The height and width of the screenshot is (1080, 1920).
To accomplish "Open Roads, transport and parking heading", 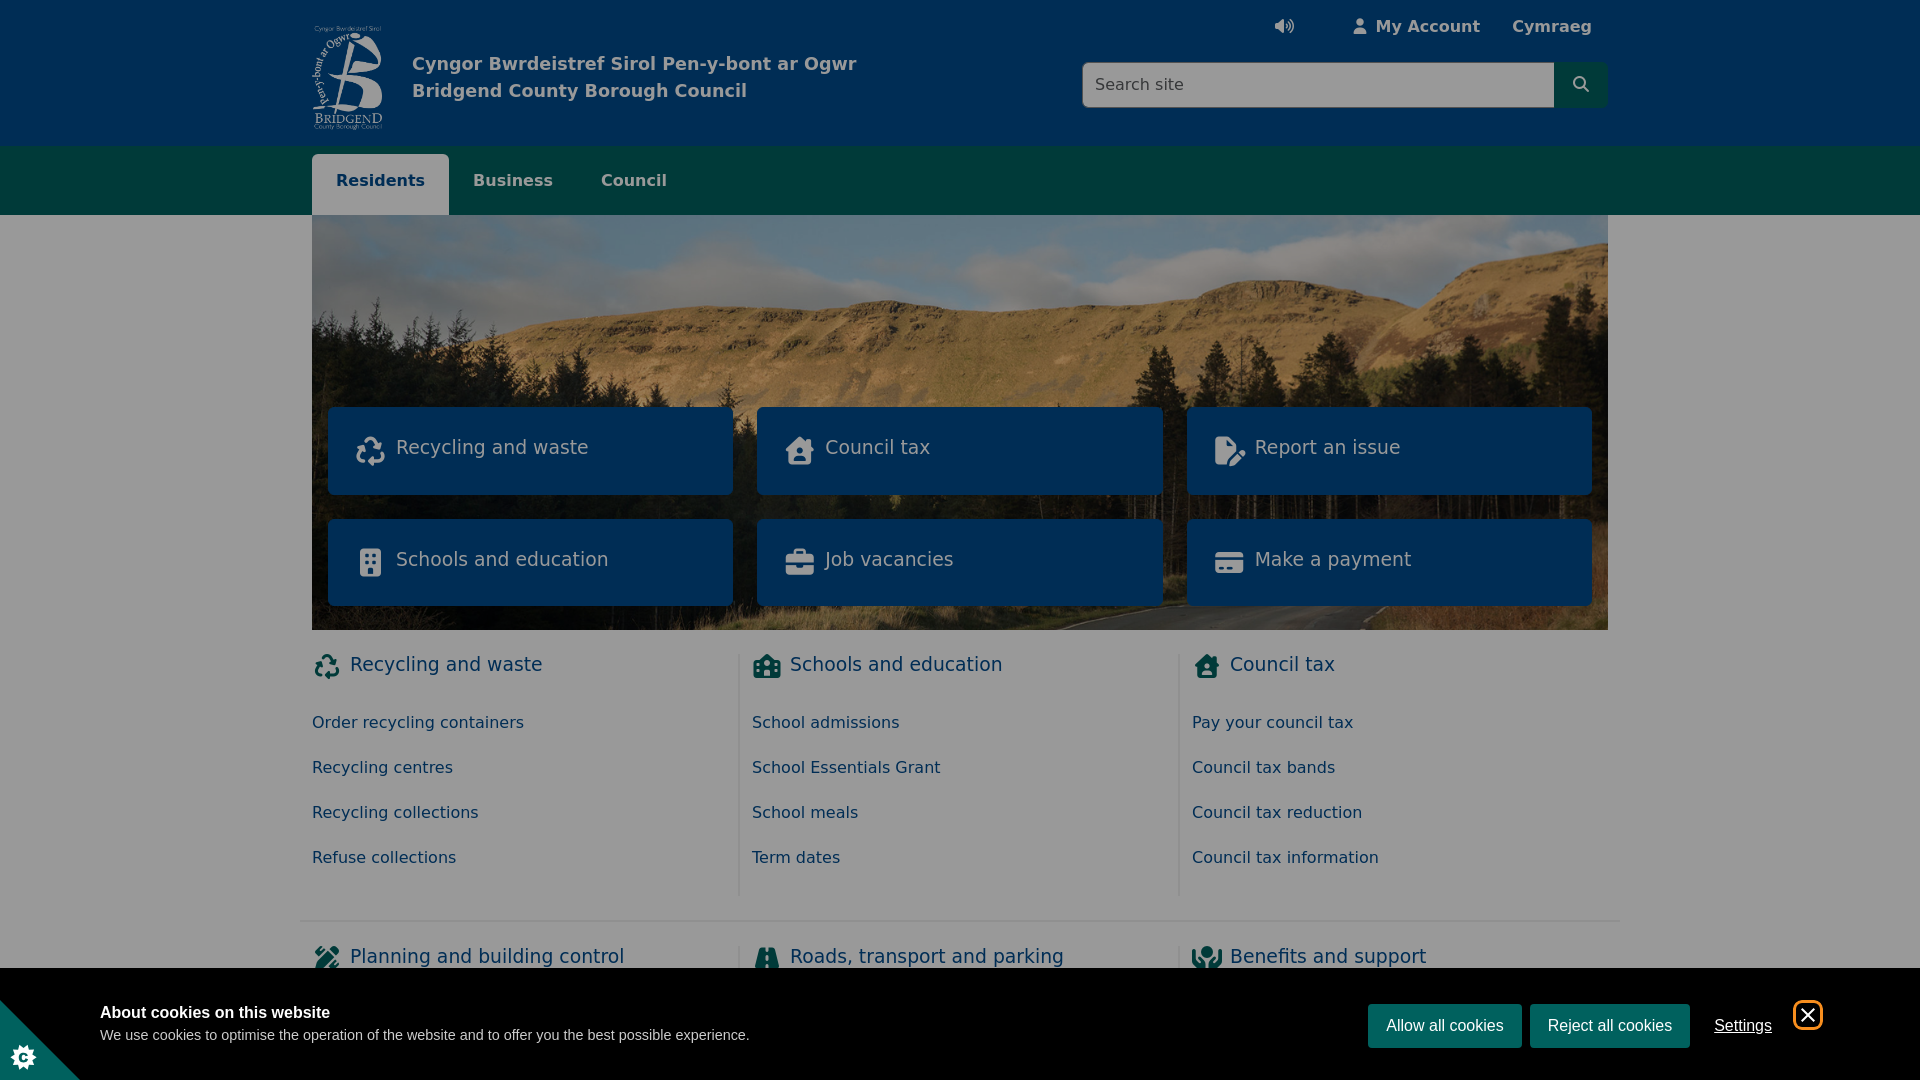I will pos(927,957).
